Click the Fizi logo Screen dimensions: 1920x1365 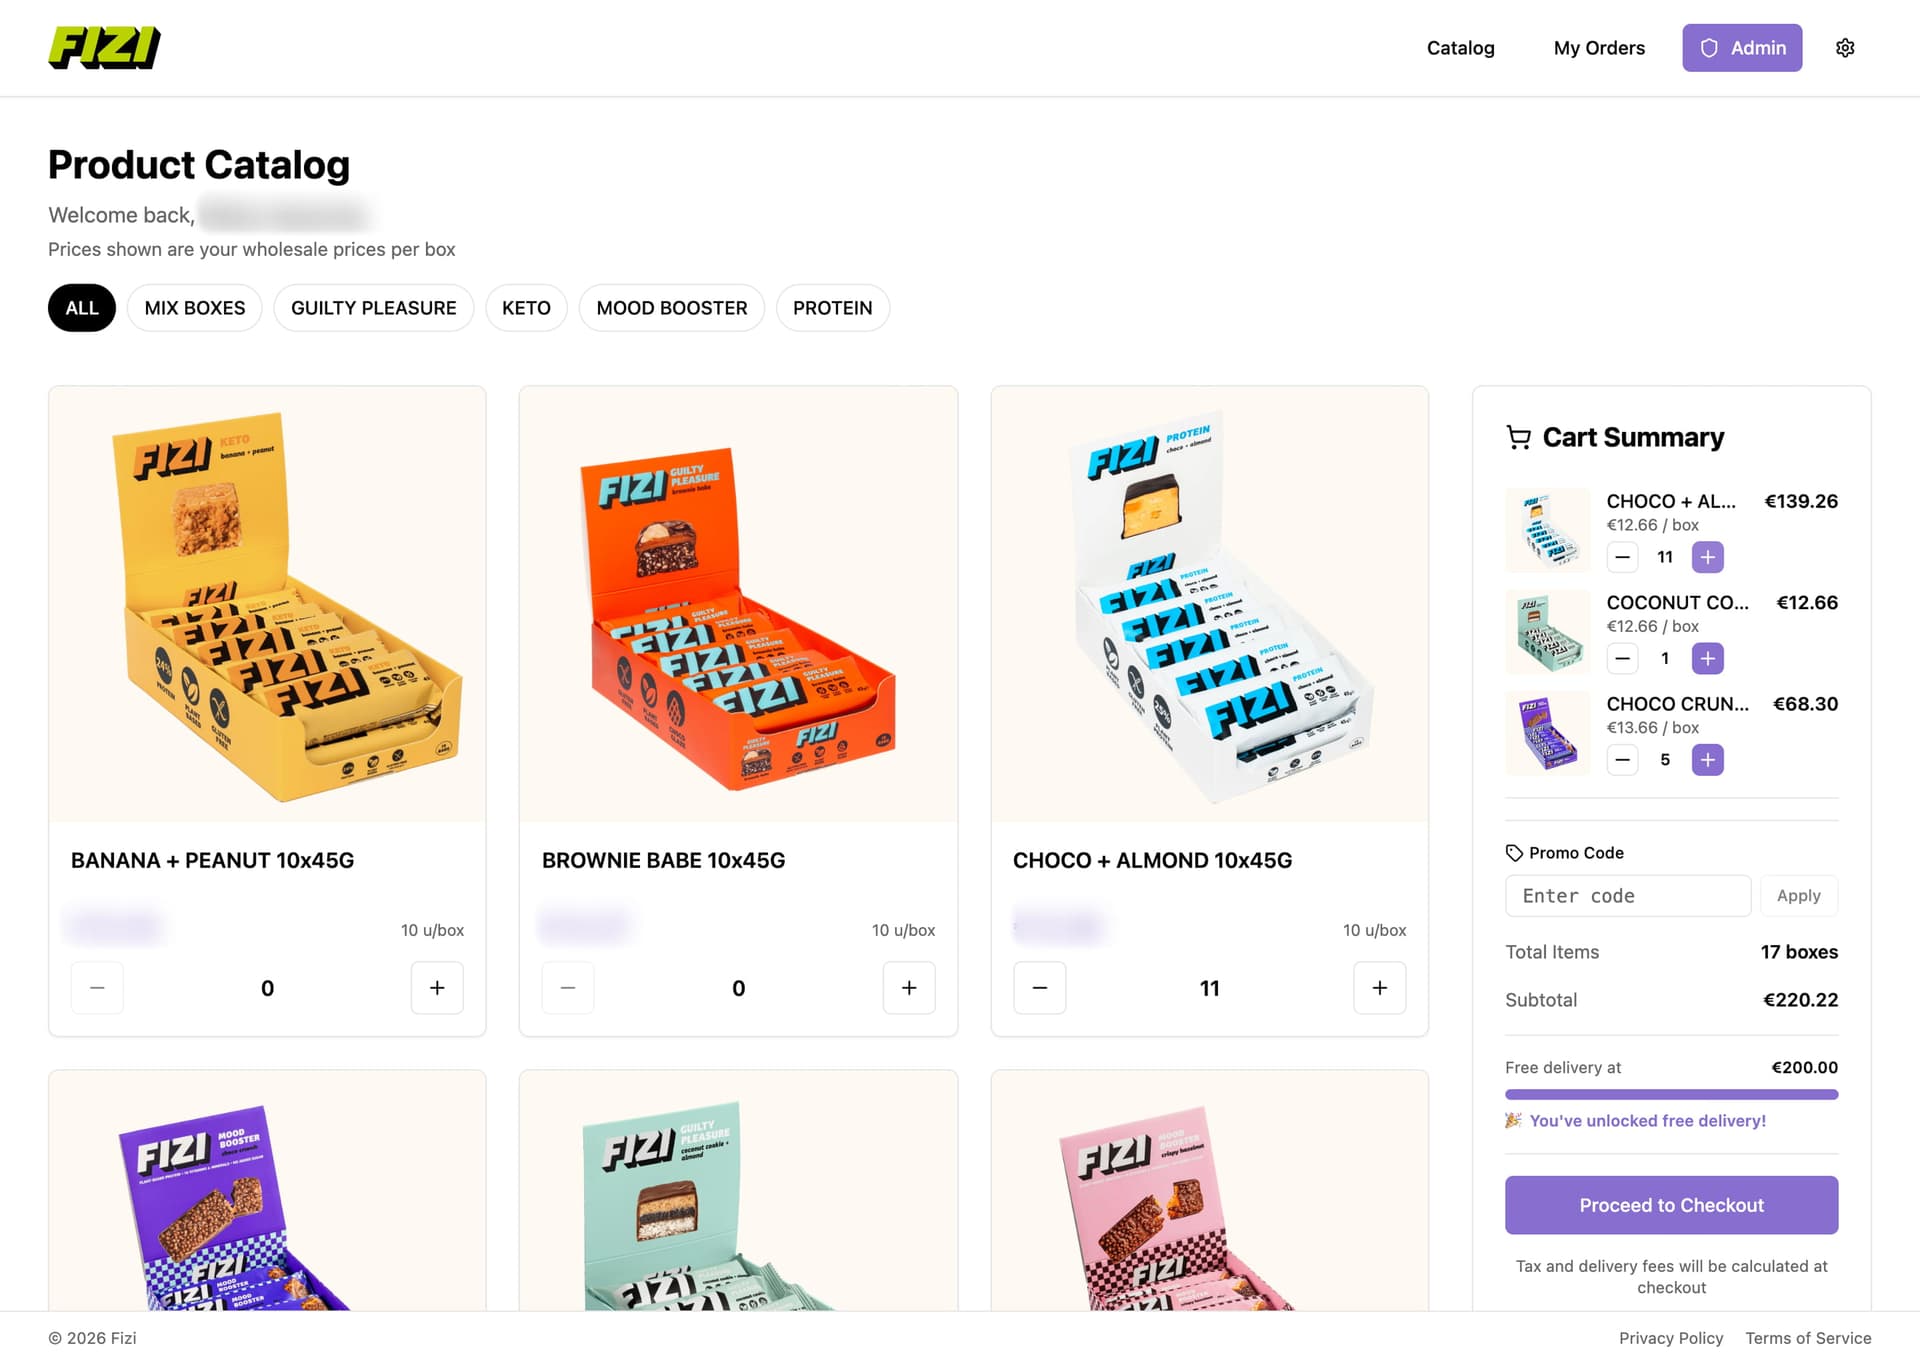(103, 45)
